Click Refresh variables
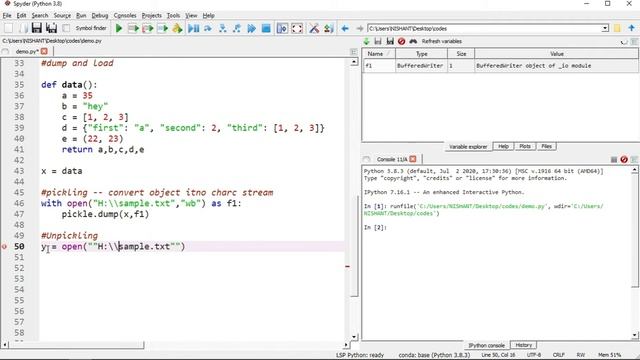The image size is (640, 360). 442,41
